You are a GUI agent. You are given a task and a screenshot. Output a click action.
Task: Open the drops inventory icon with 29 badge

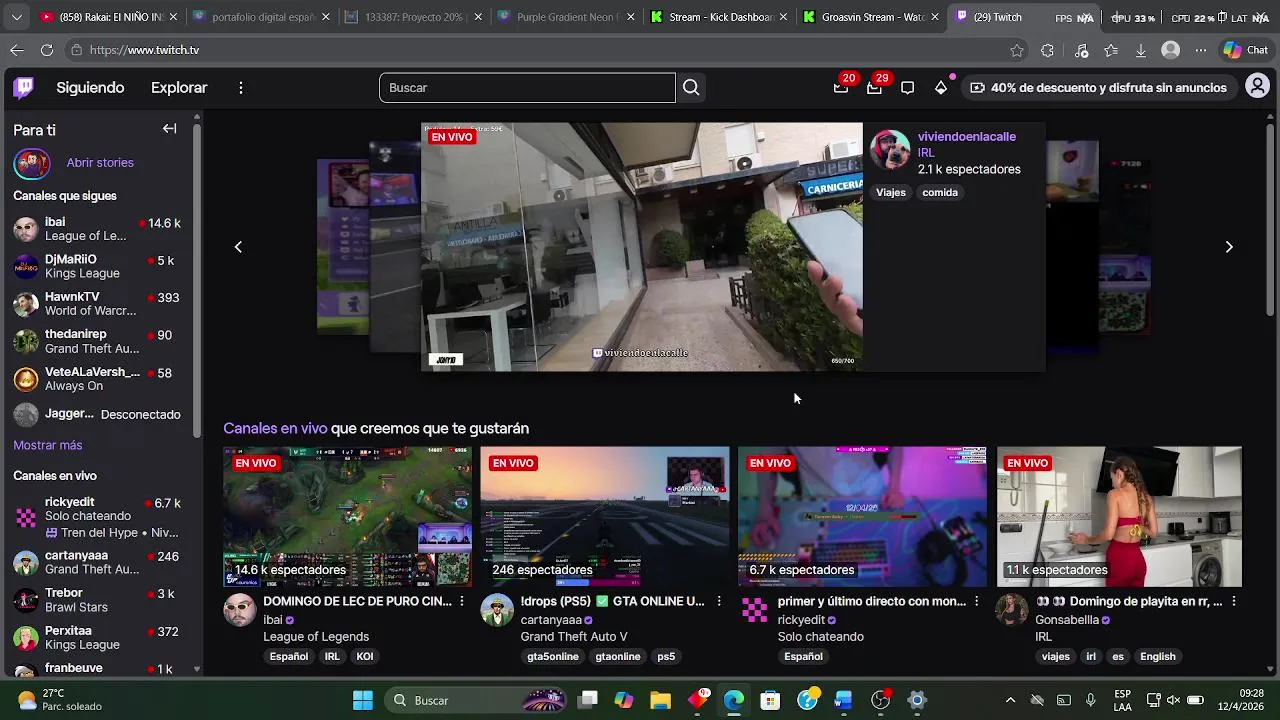pyautogui.click(x=874, y=88)
